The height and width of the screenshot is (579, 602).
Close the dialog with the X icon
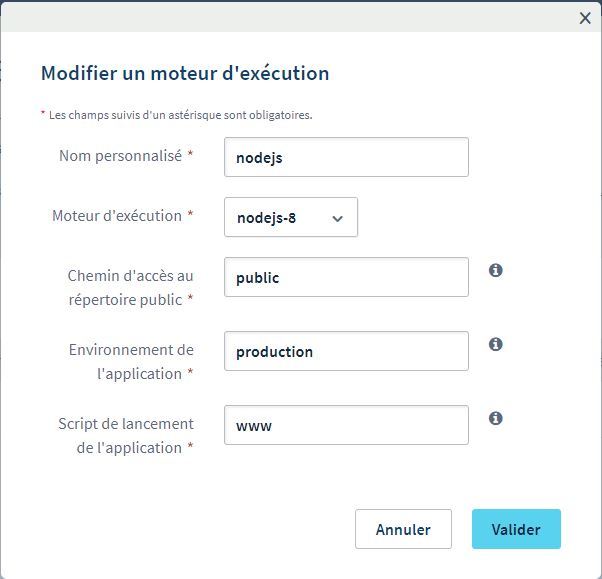pos(585,17)
